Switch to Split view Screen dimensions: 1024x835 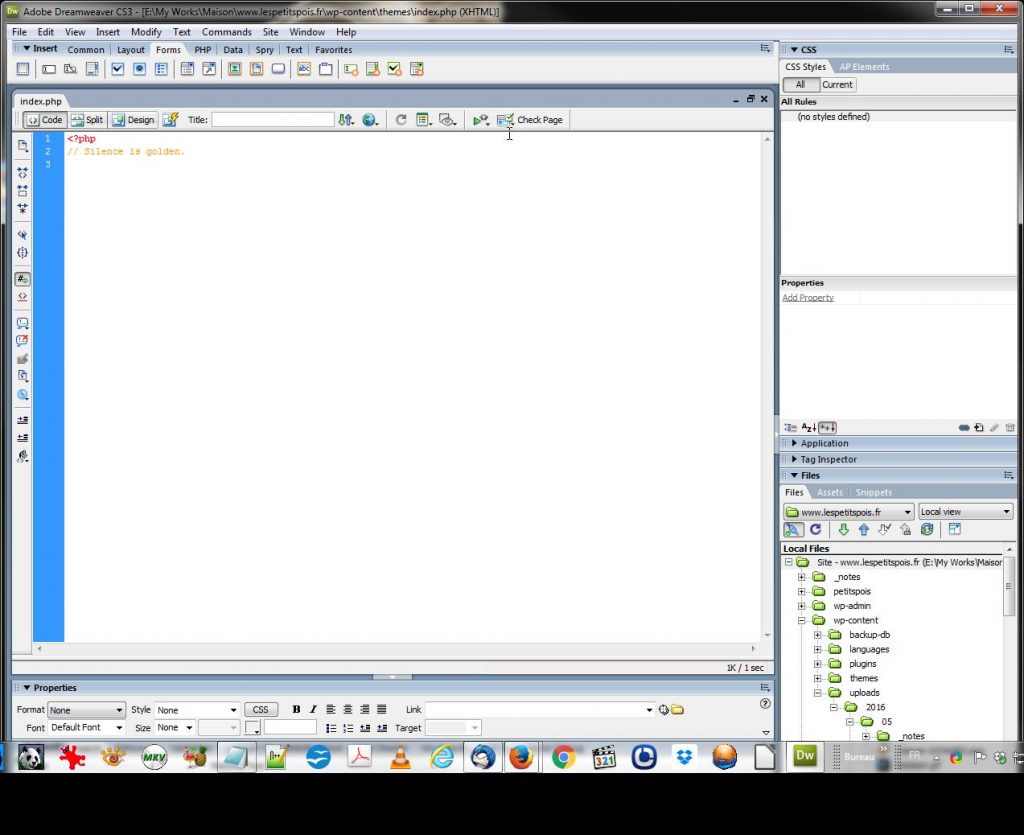coord(87,120)
